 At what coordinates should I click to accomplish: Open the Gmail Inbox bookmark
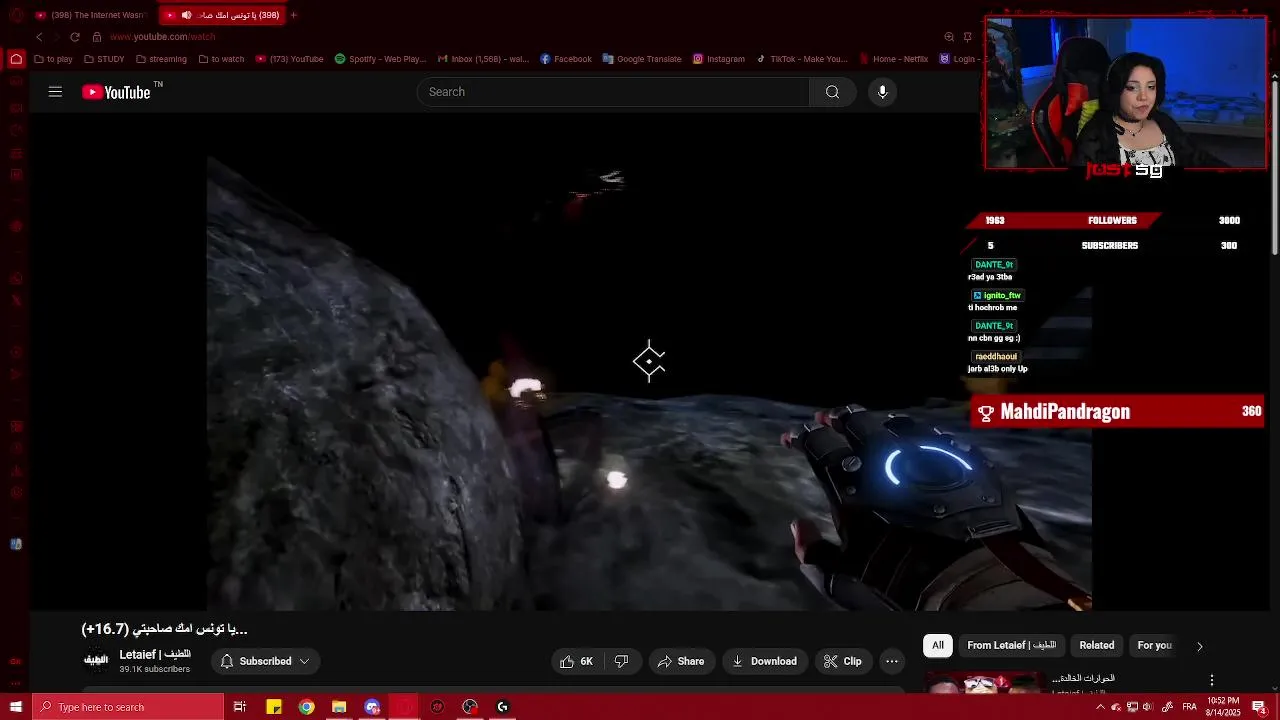click(x=484, y=59)
